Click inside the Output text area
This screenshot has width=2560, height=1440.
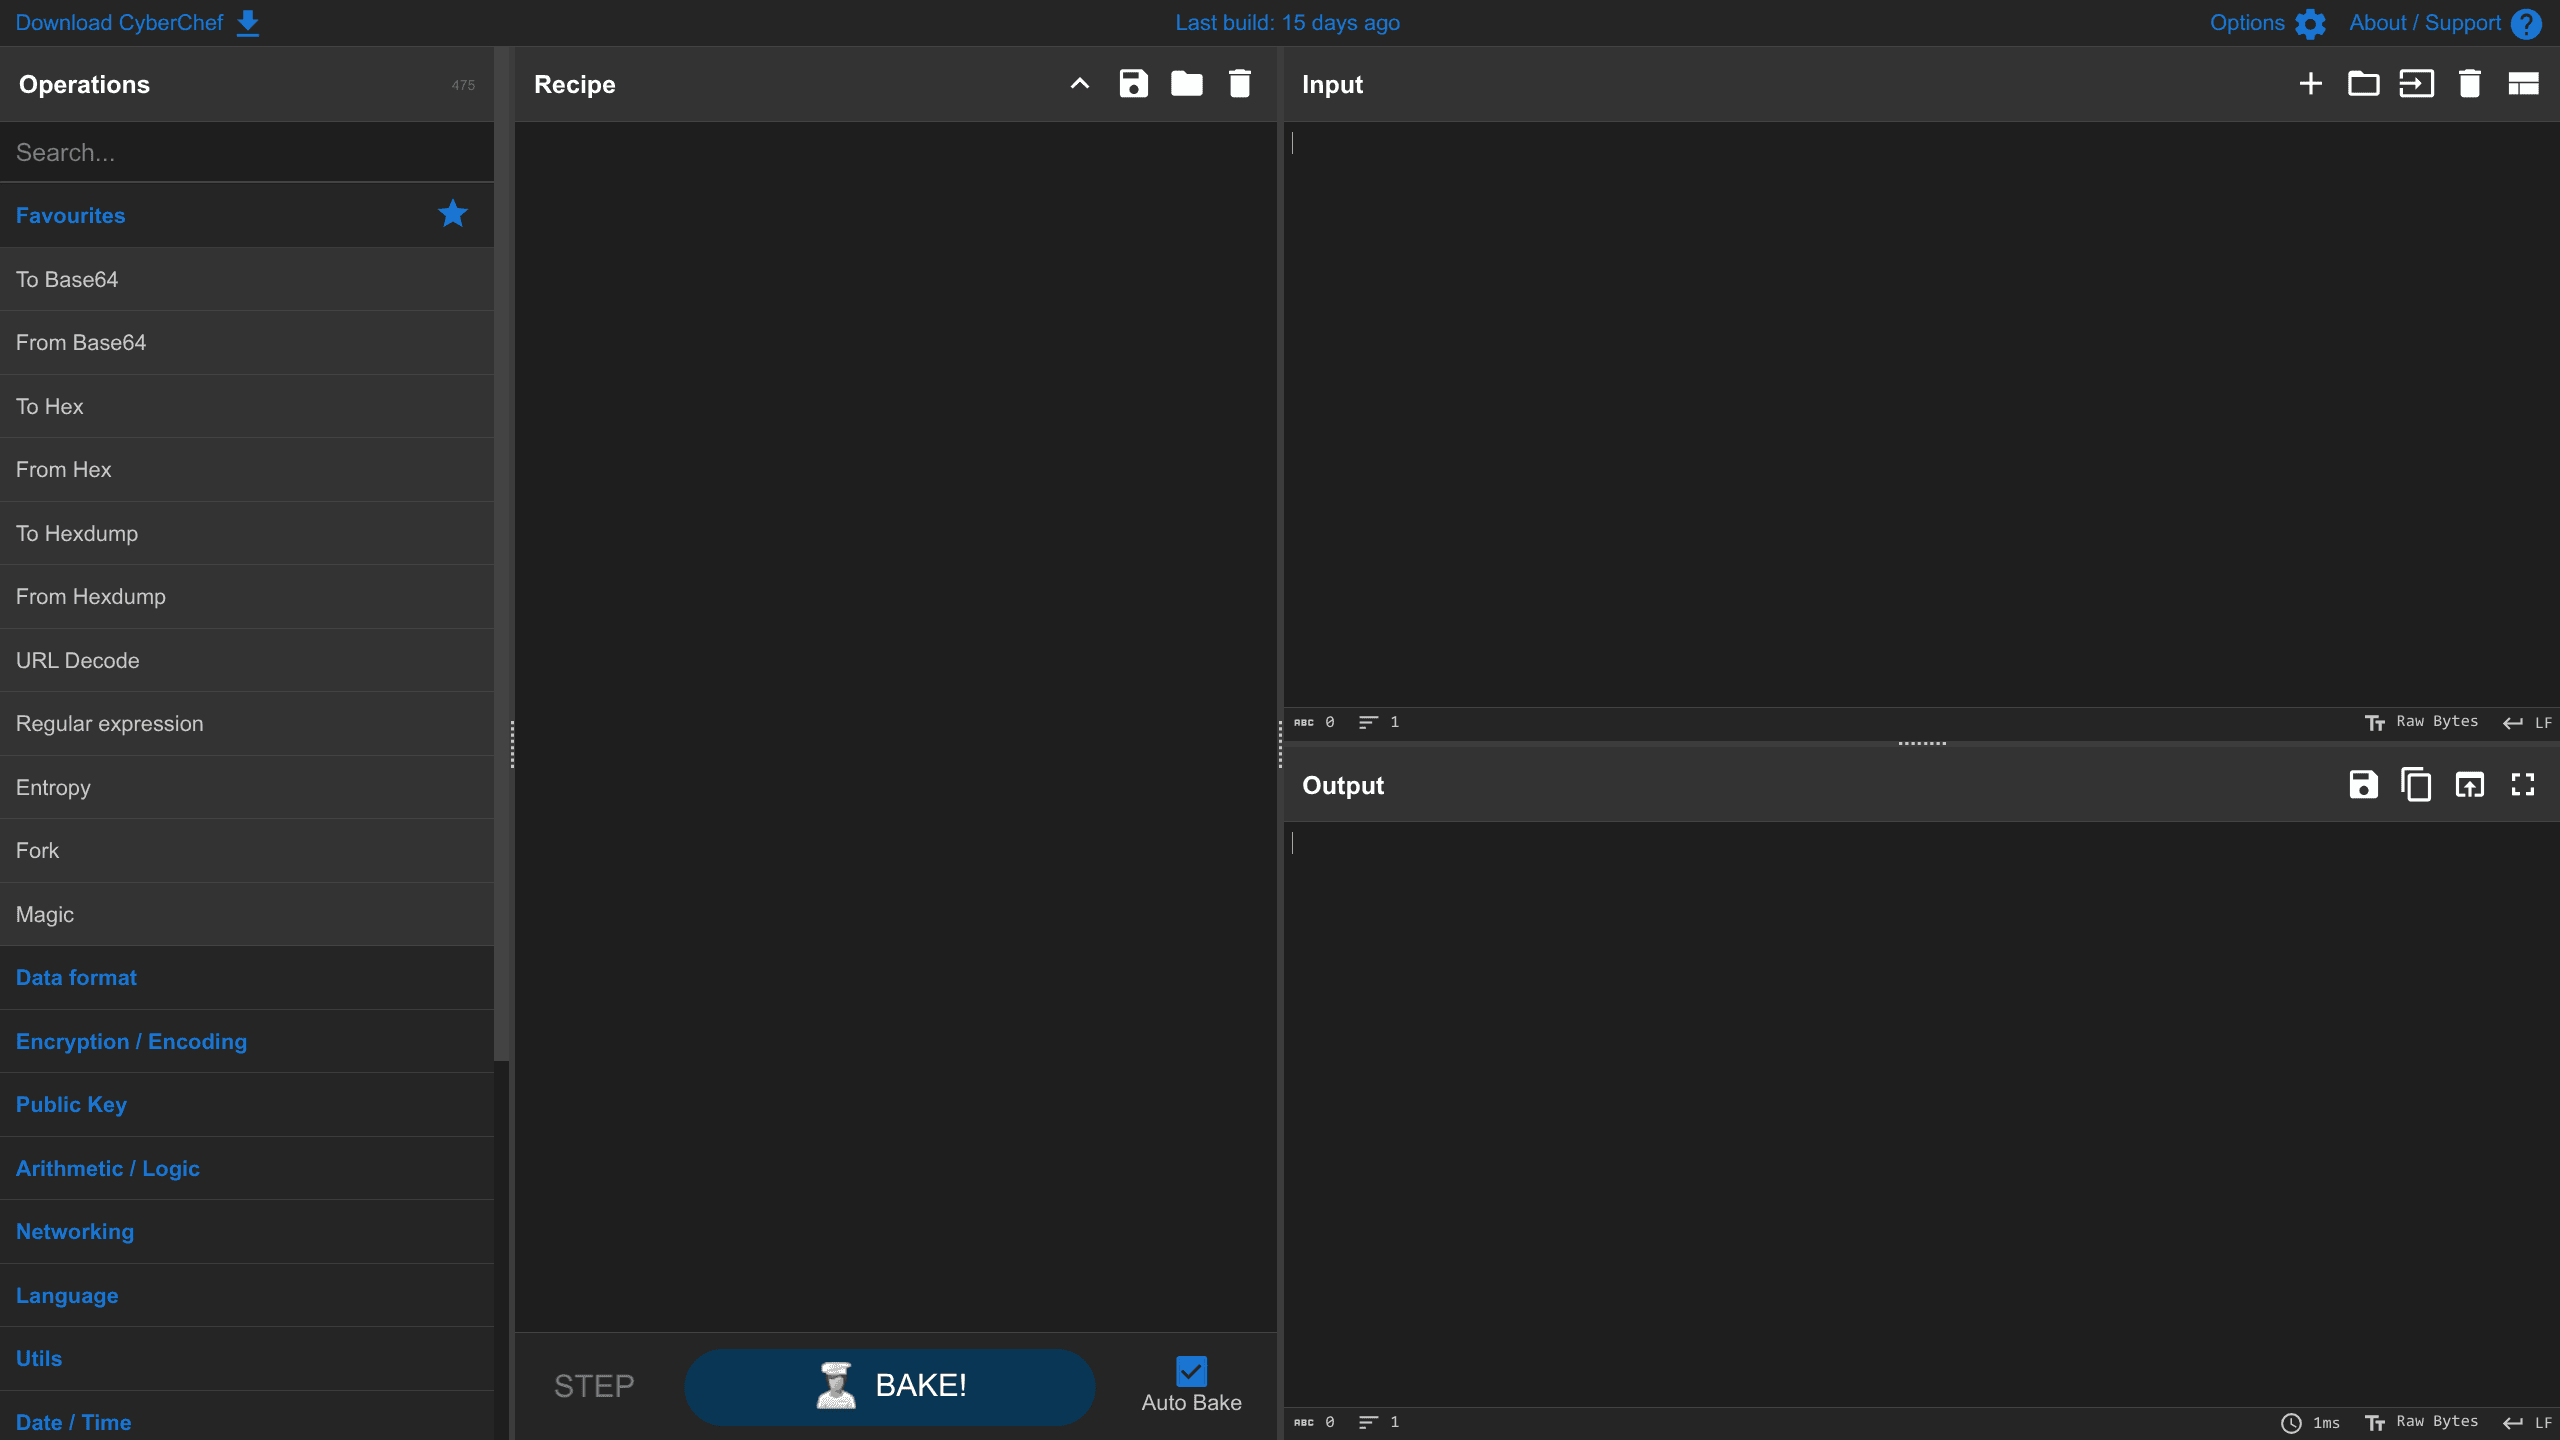point(1921,1114)
